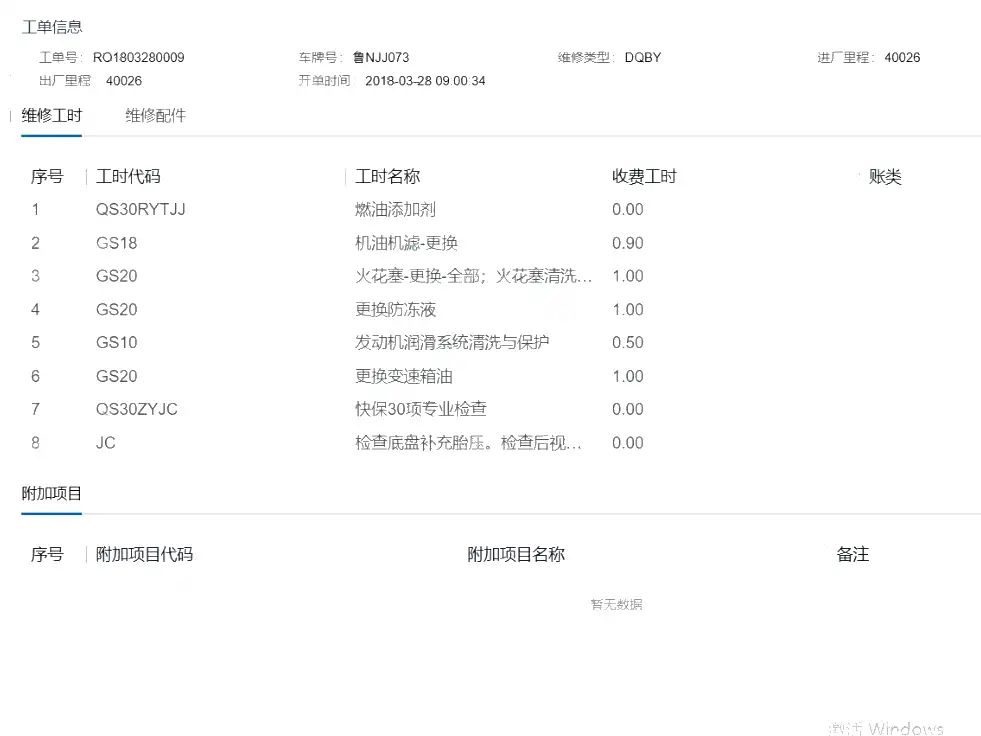Screen dimensions: 981x736
Task: Select row 快保30项专业检查
Action: [x=421, y=409]
